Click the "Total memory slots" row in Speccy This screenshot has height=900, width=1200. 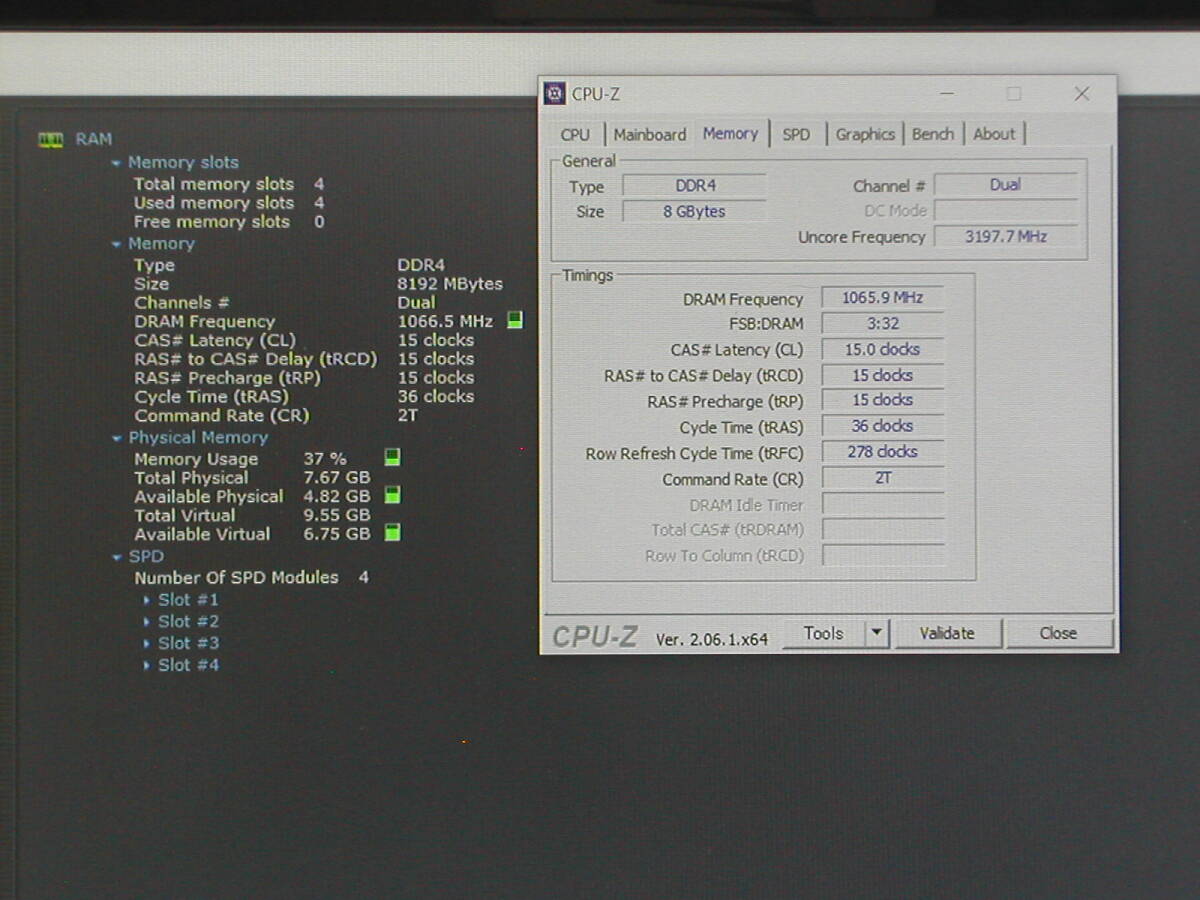pyautogui.click(x=229, y=184)
